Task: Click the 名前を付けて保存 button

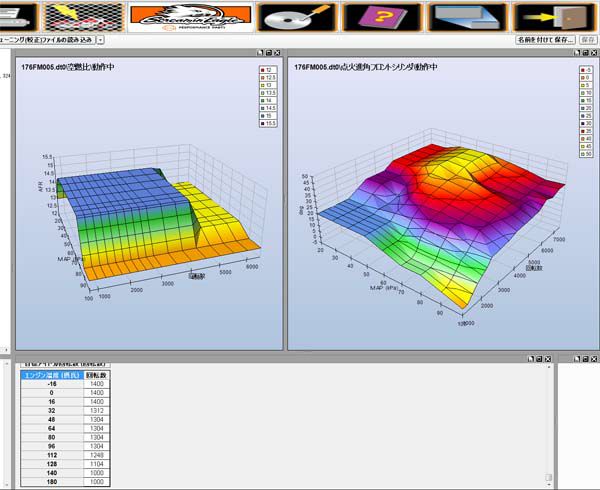Action: coord(544,40)
